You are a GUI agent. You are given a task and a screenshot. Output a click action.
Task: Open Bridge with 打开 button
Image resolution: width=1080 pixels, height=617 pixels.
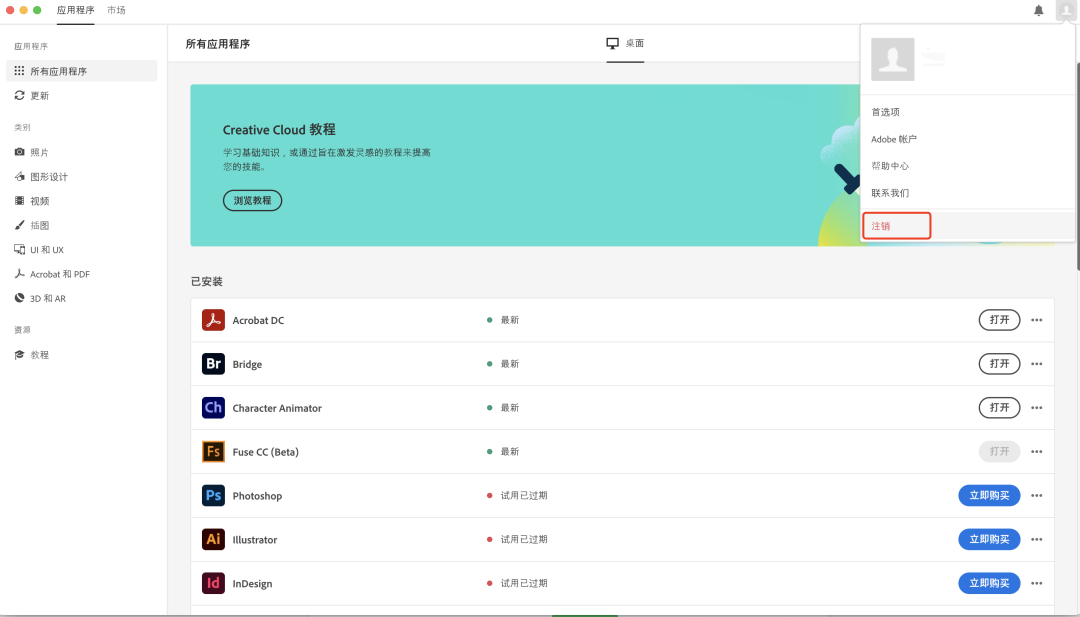click(999, 364)
